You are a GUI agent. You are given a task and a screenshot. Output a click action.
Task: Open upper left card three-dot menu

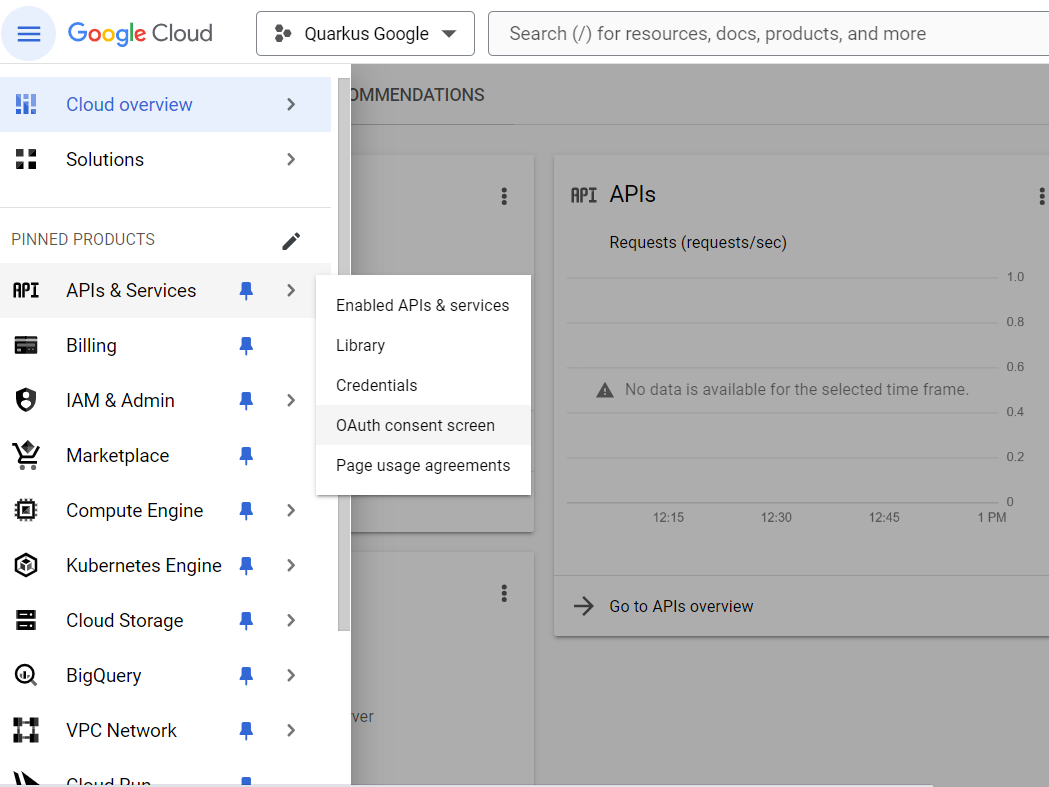click(x=504, y=196)
